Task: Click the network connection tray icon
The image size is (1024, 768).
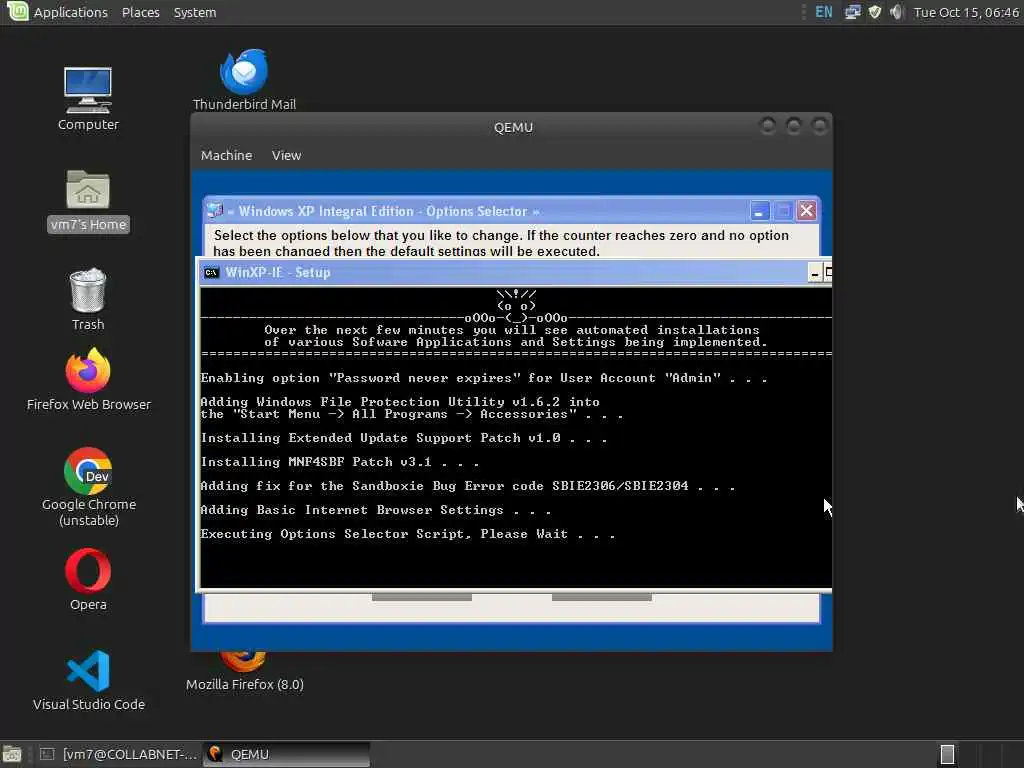Action: tap(852, 12)
